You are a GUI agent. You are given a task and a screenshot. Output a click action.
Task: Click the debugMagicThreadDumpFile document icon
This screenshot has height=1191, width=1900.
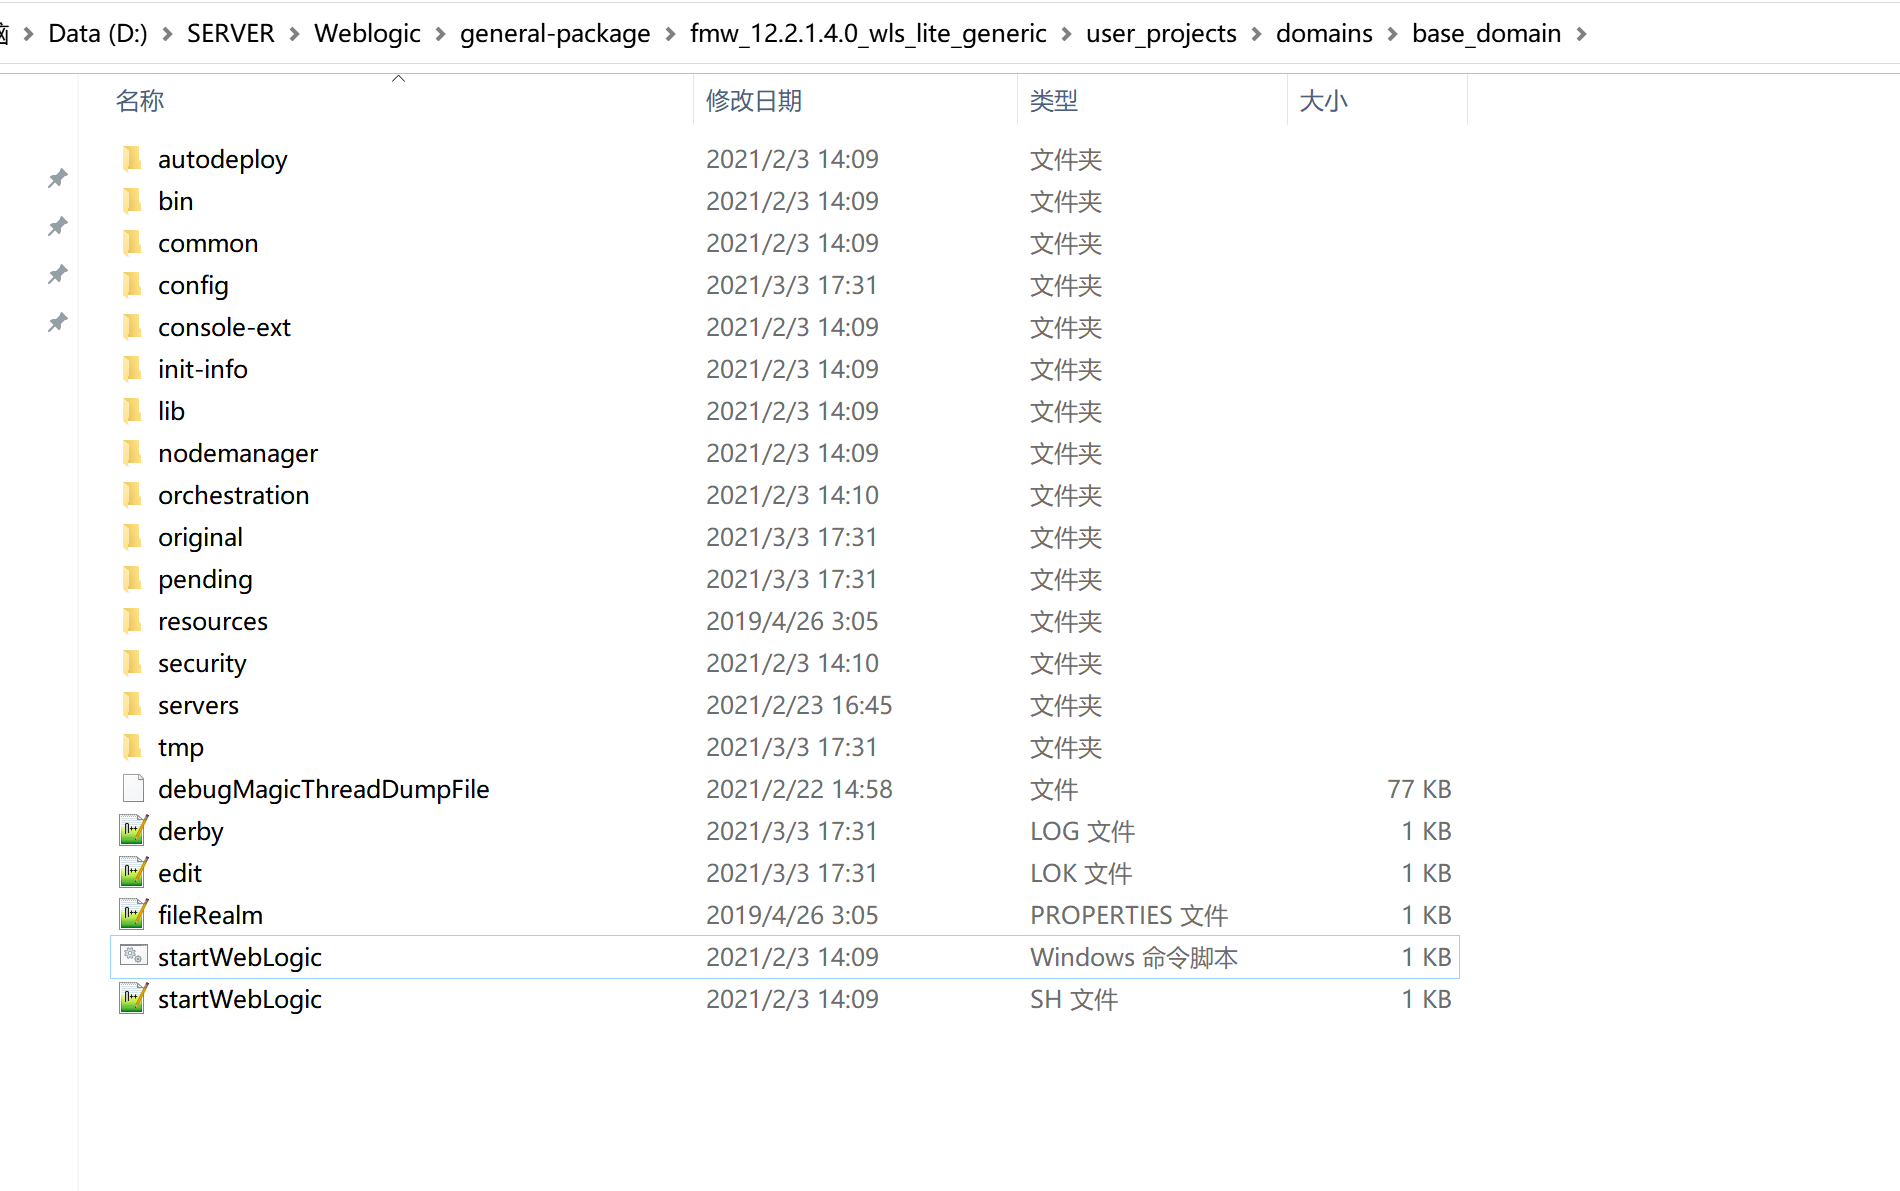point(133,788)
